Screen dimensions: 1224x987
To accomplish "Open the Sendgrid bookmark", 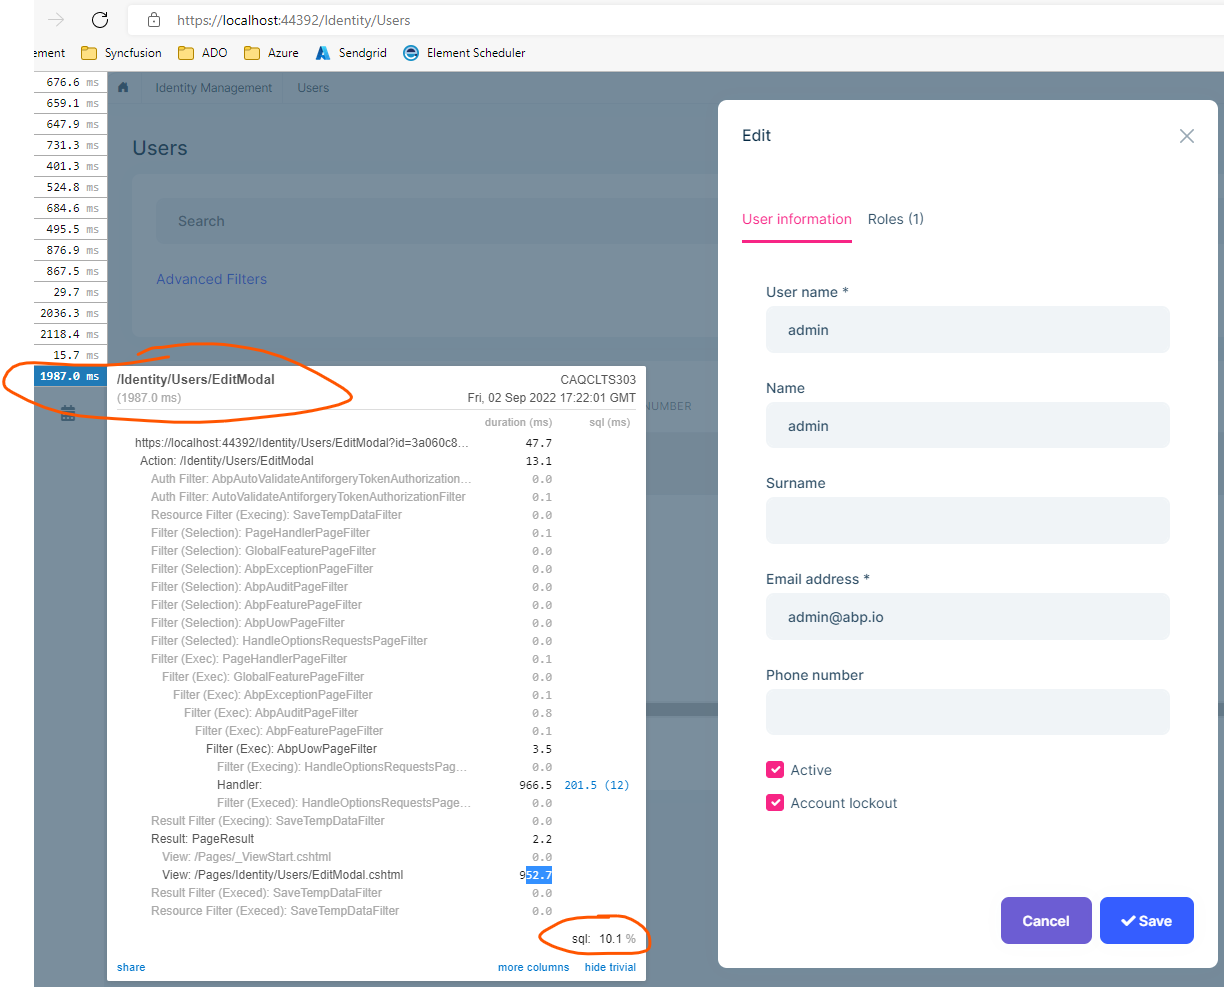I will [351, 53].
